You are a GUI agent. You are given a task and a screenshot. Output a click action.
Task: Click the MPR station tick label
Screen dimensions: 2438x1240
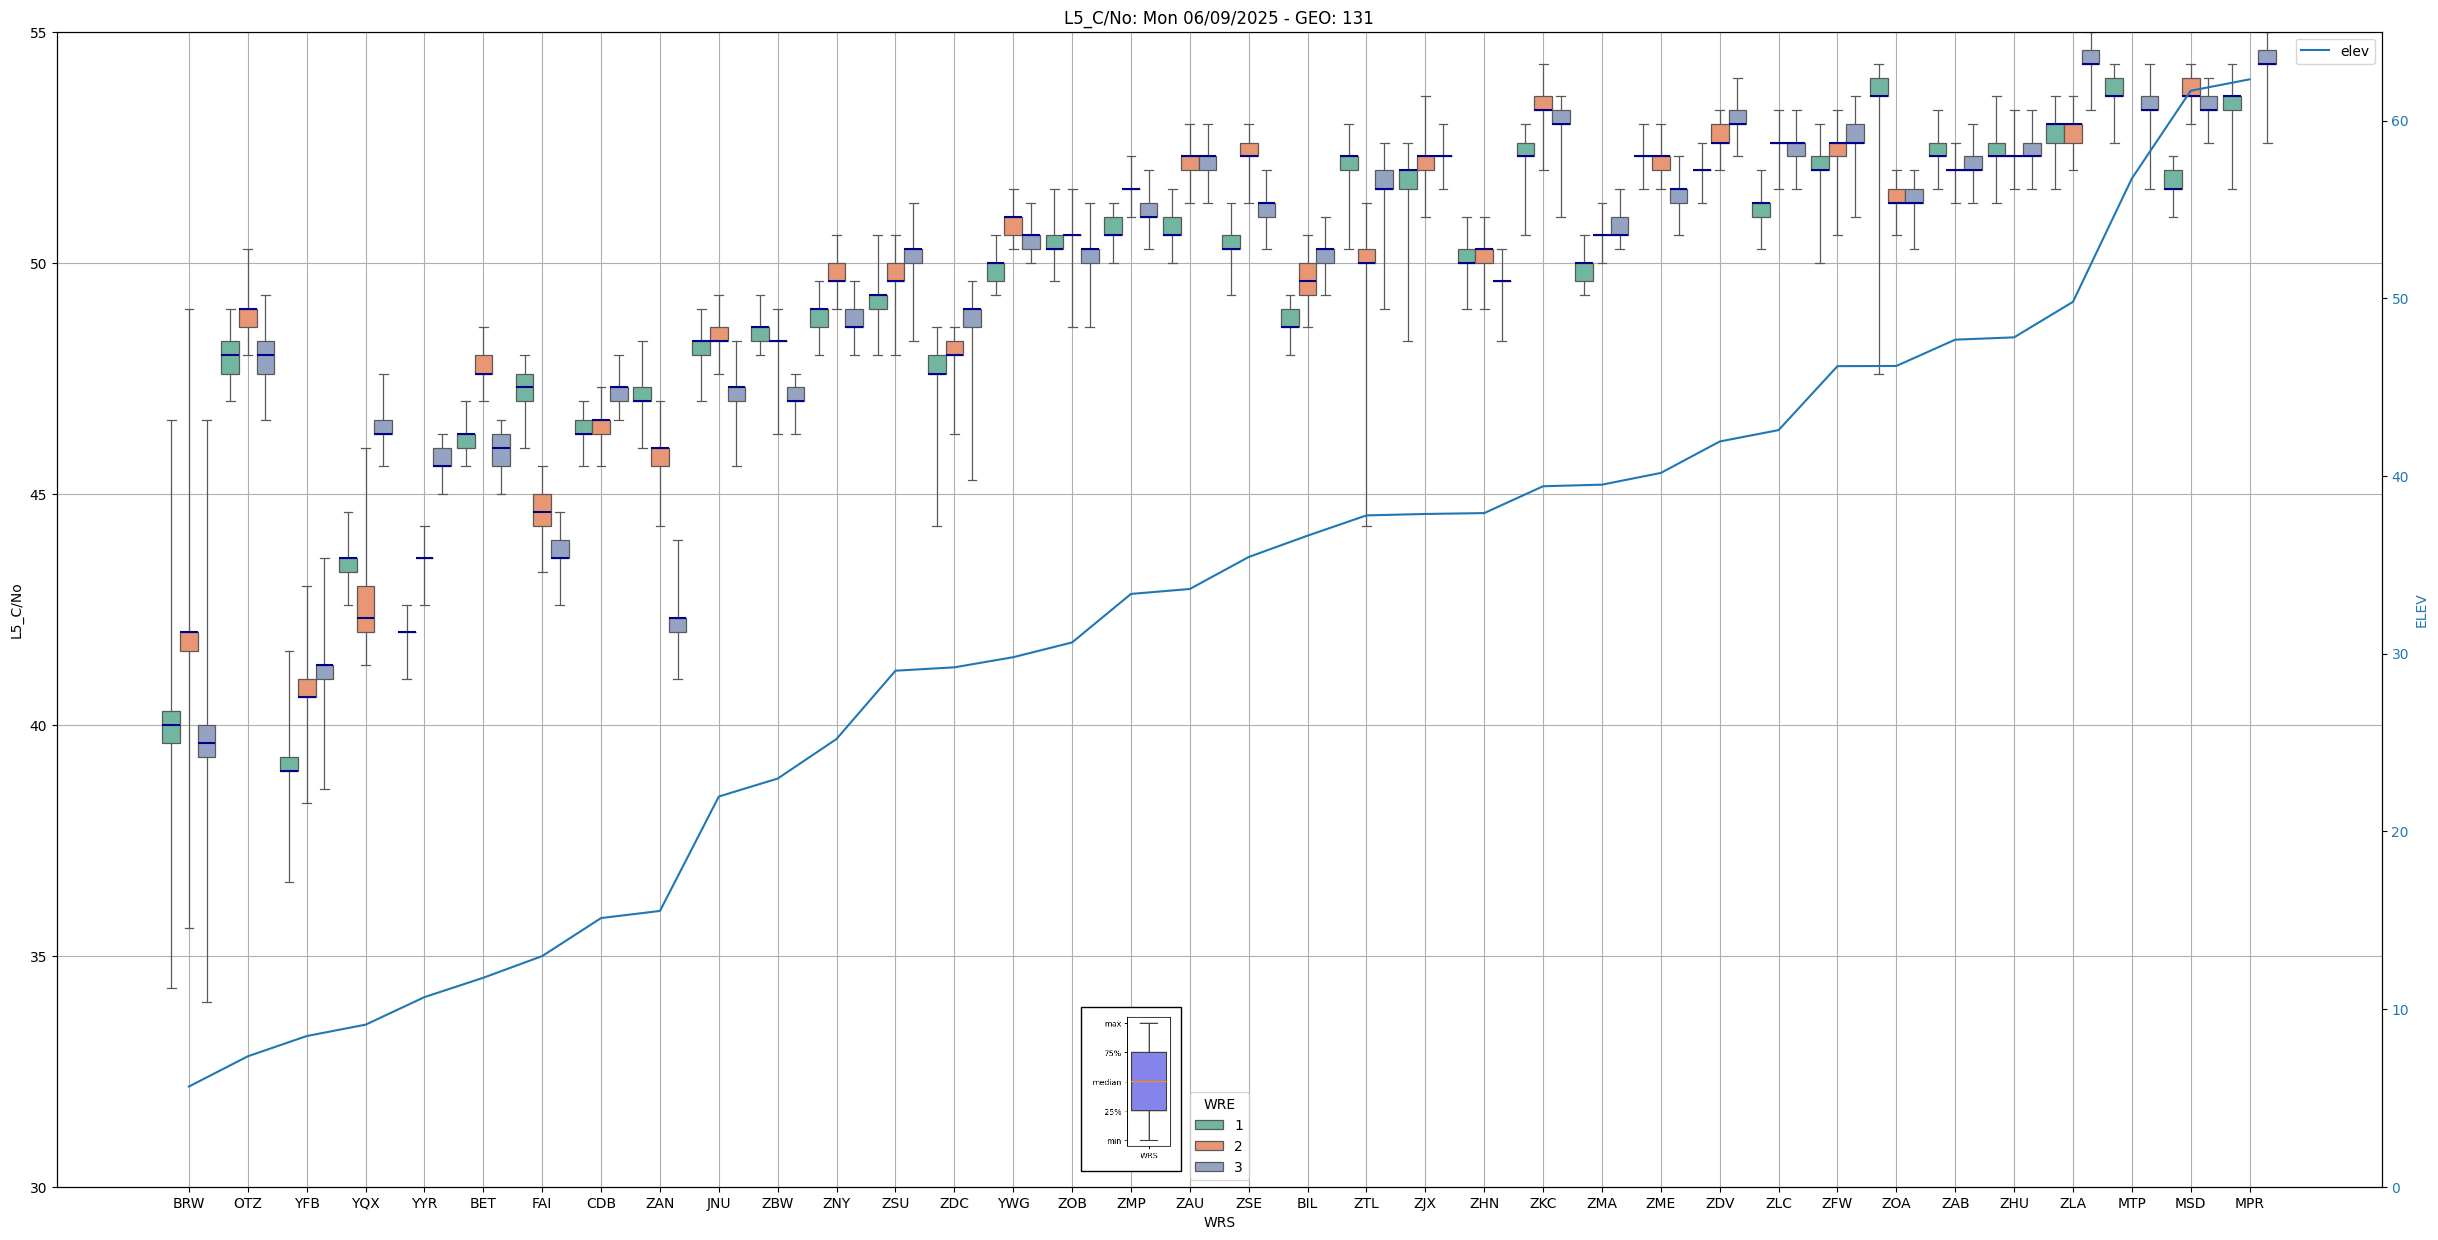click(x=2249, y=1203)
